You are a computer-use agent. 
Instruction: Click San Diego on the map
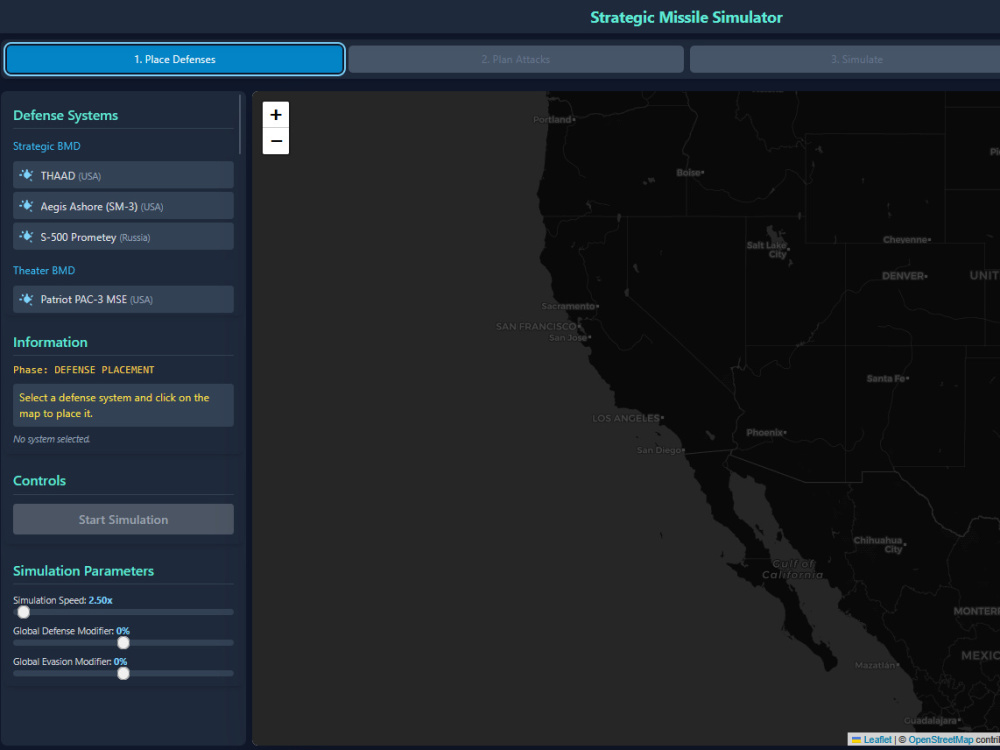[660, 450]
